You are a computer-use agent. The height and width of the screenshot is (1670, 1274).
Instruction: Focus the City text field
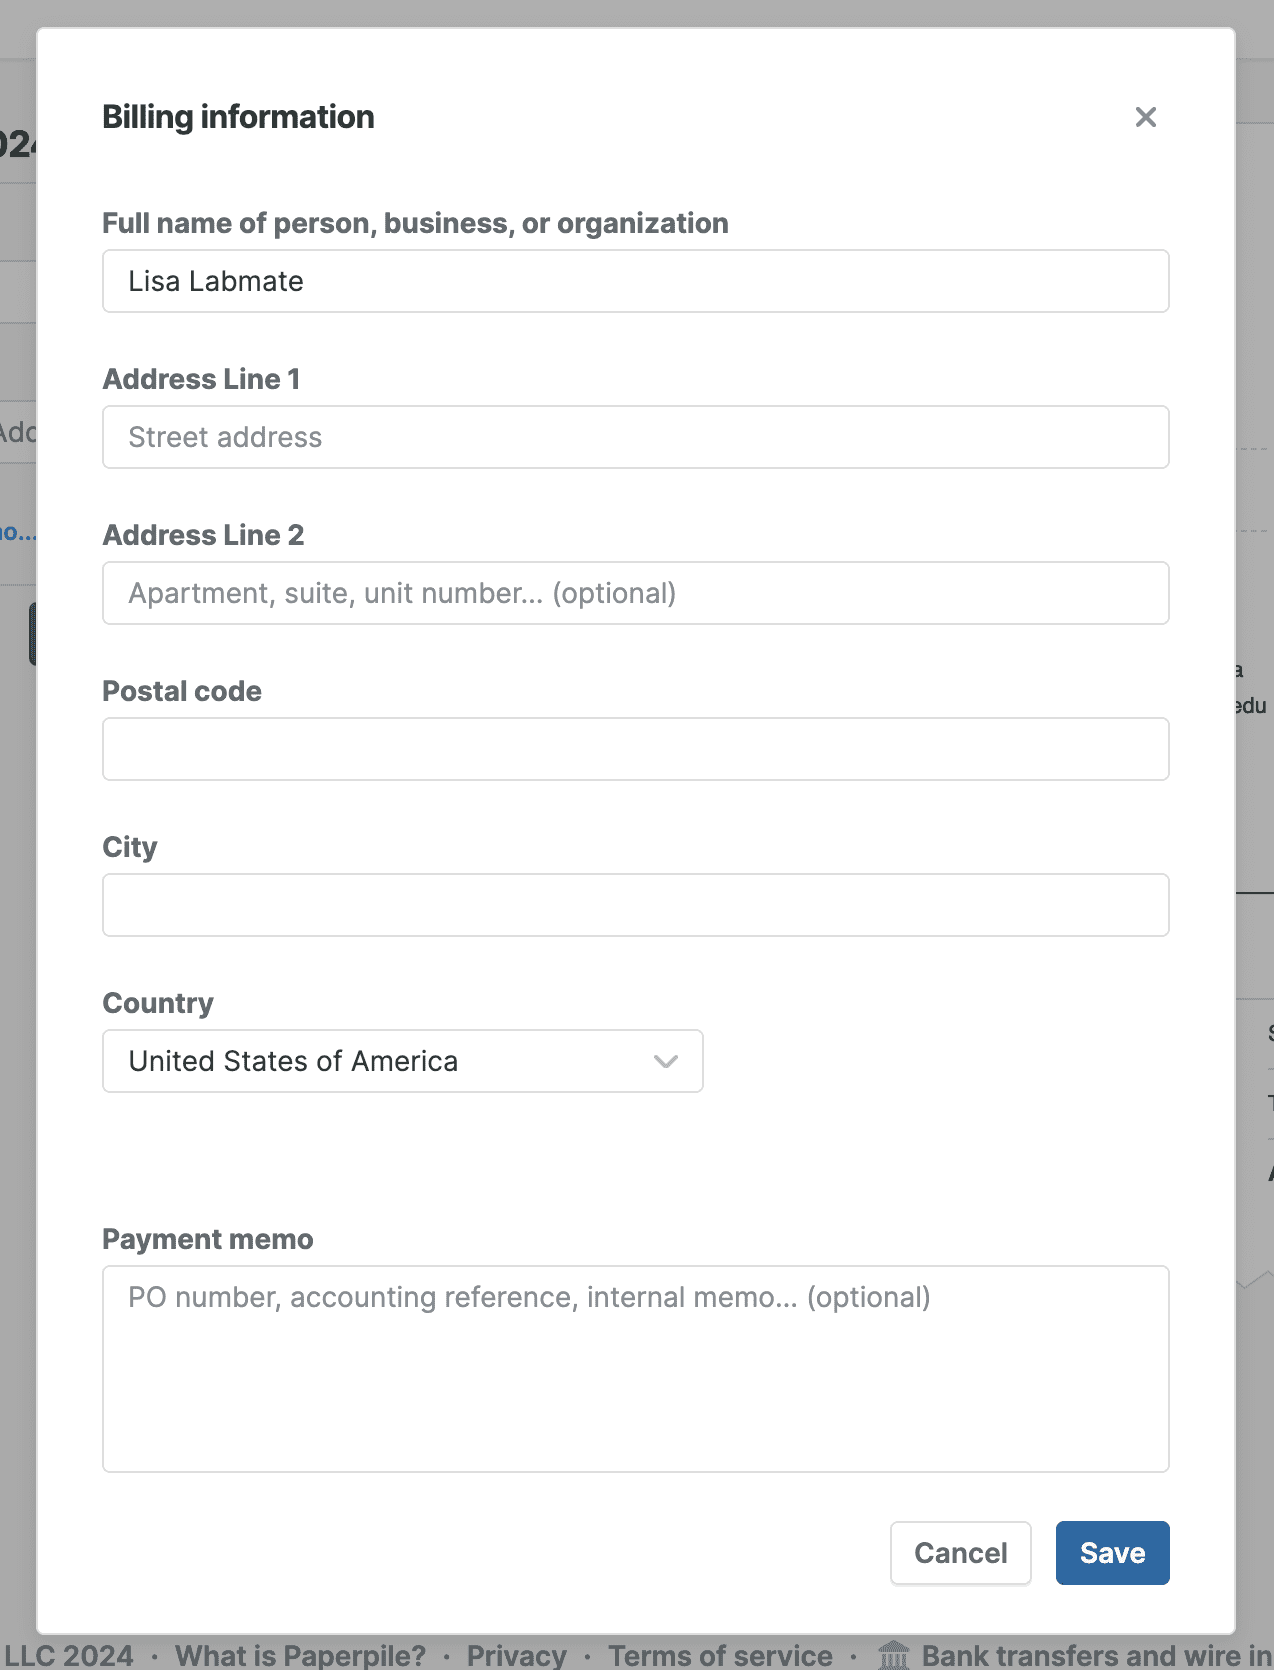(x=635, y=905)
